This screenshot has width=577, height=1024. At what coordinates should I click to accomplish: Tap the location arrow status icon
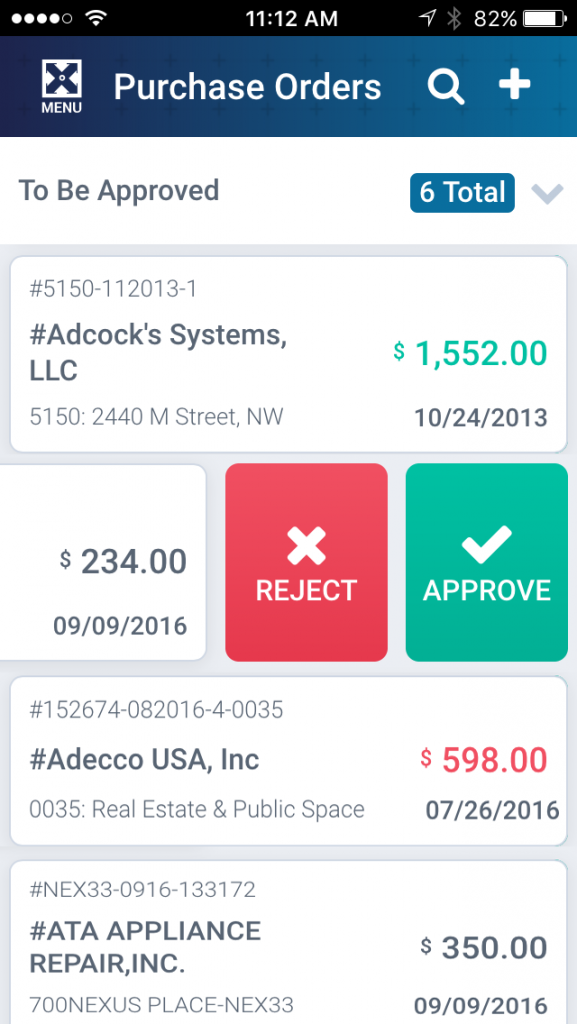point(427,18)
